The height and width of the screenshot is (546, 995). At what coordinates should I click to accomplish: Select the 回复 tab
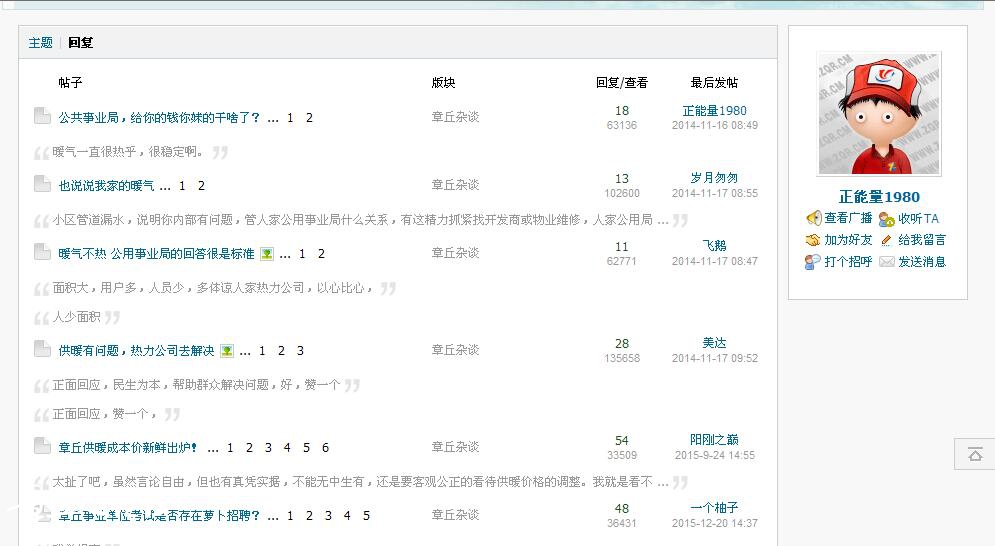point(81,43)
